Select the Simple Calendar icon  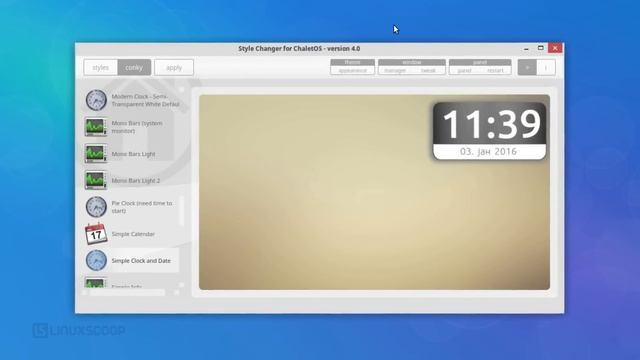(96, 233)
